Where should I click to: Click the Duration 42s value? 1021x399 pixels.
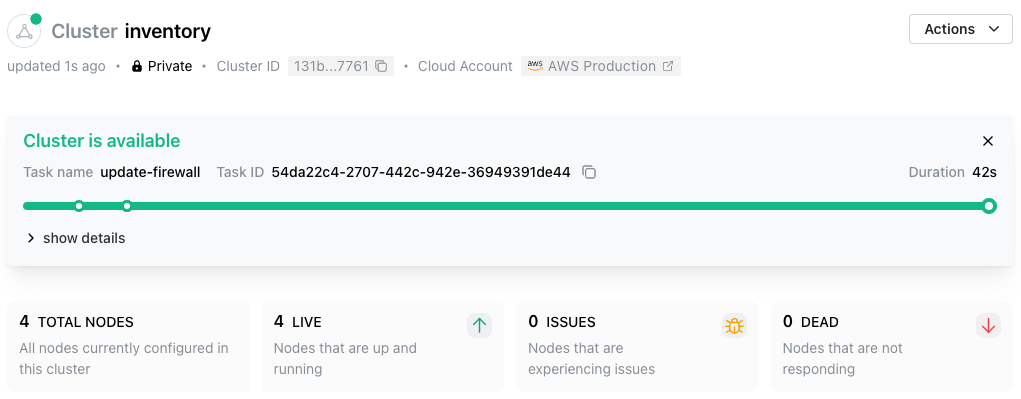[985, 172]
